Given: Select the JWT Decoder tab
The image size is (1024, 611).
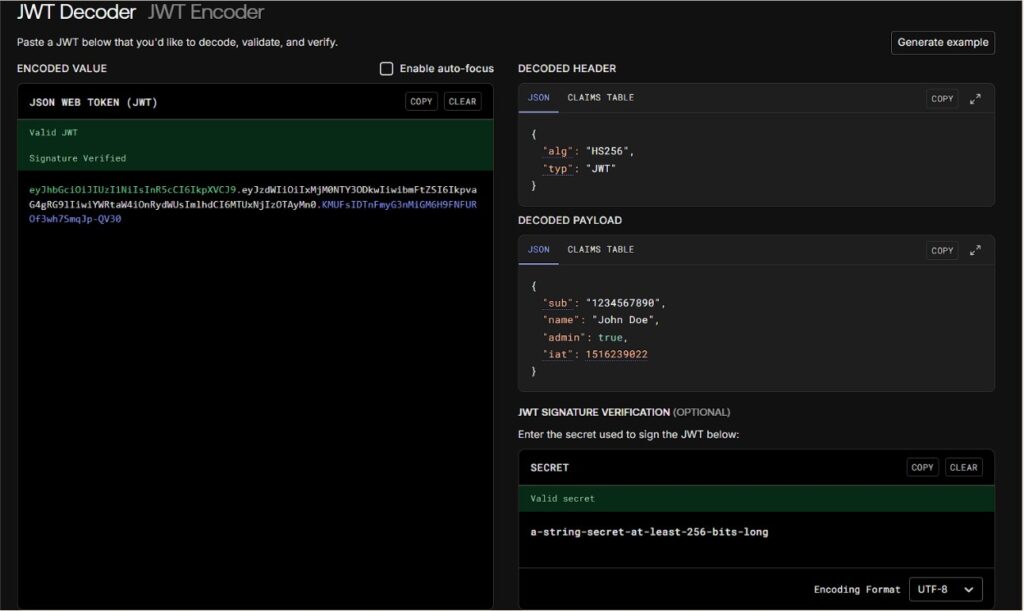Looking at the screenshot, I should [x=76, y=13].
